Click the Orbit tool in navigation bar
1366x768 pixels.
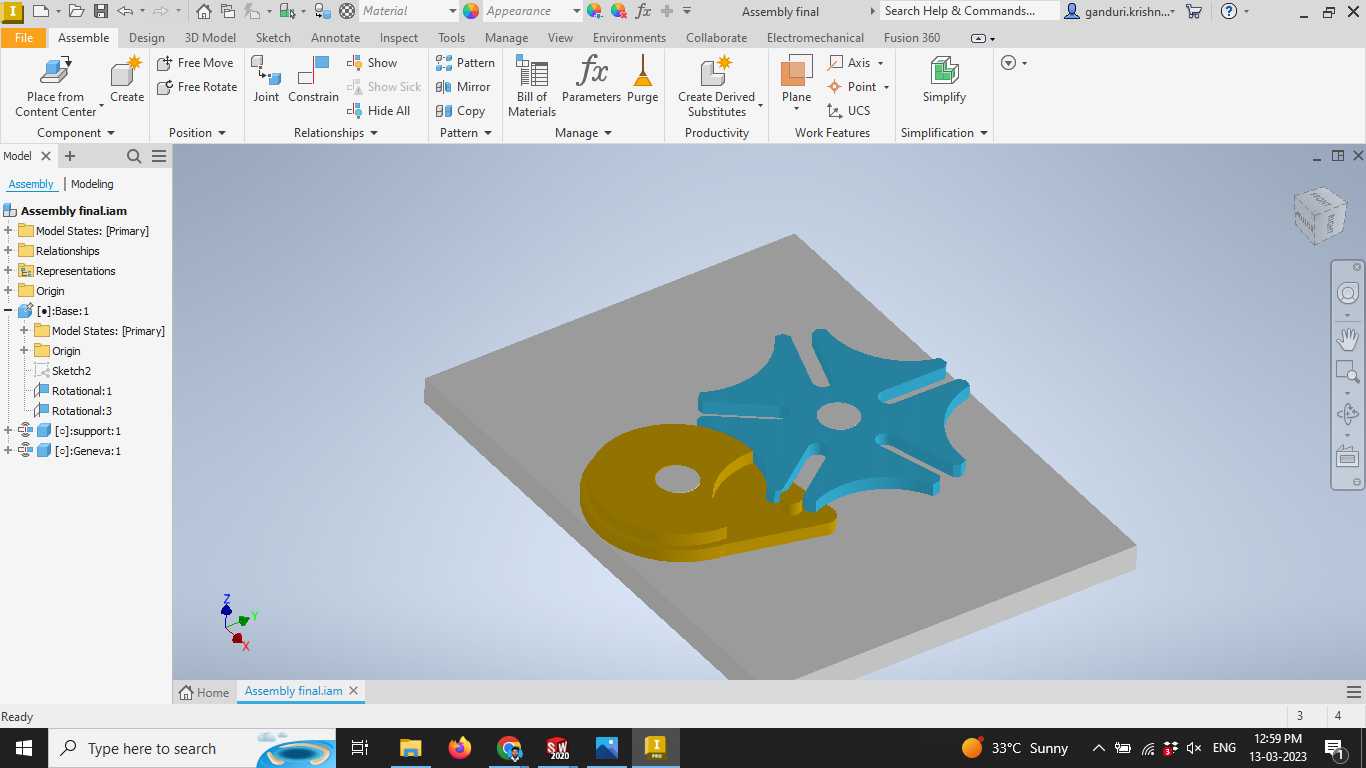pos(1347,414)
